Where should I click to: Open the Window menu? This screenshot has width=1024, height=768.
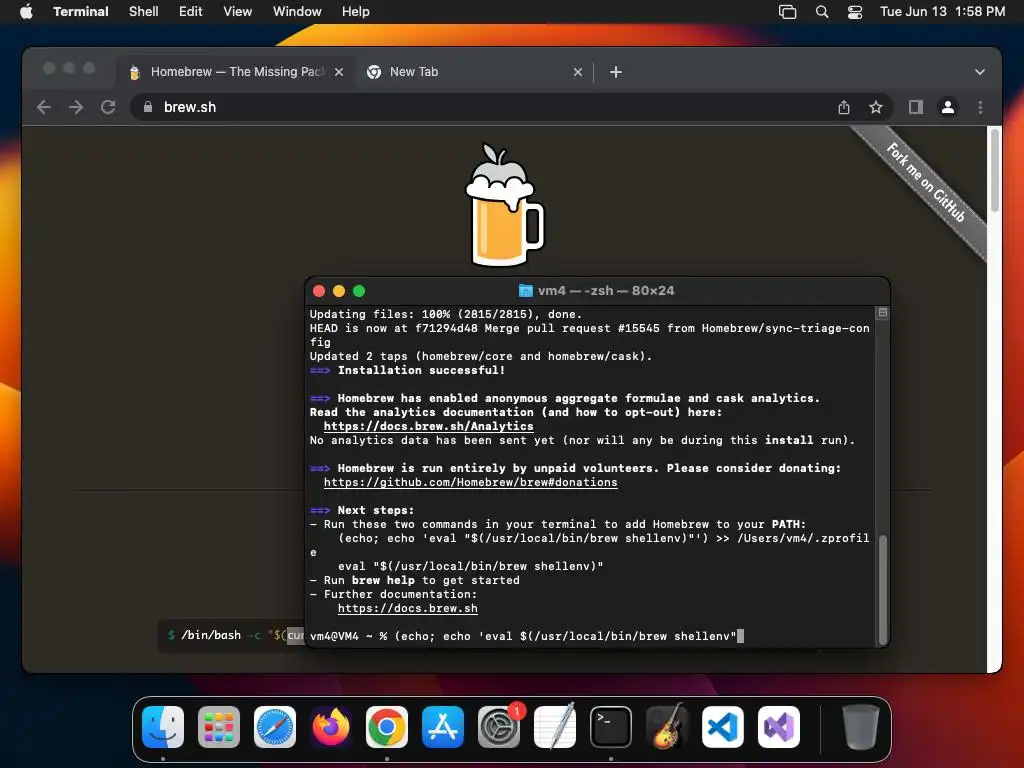296,11
